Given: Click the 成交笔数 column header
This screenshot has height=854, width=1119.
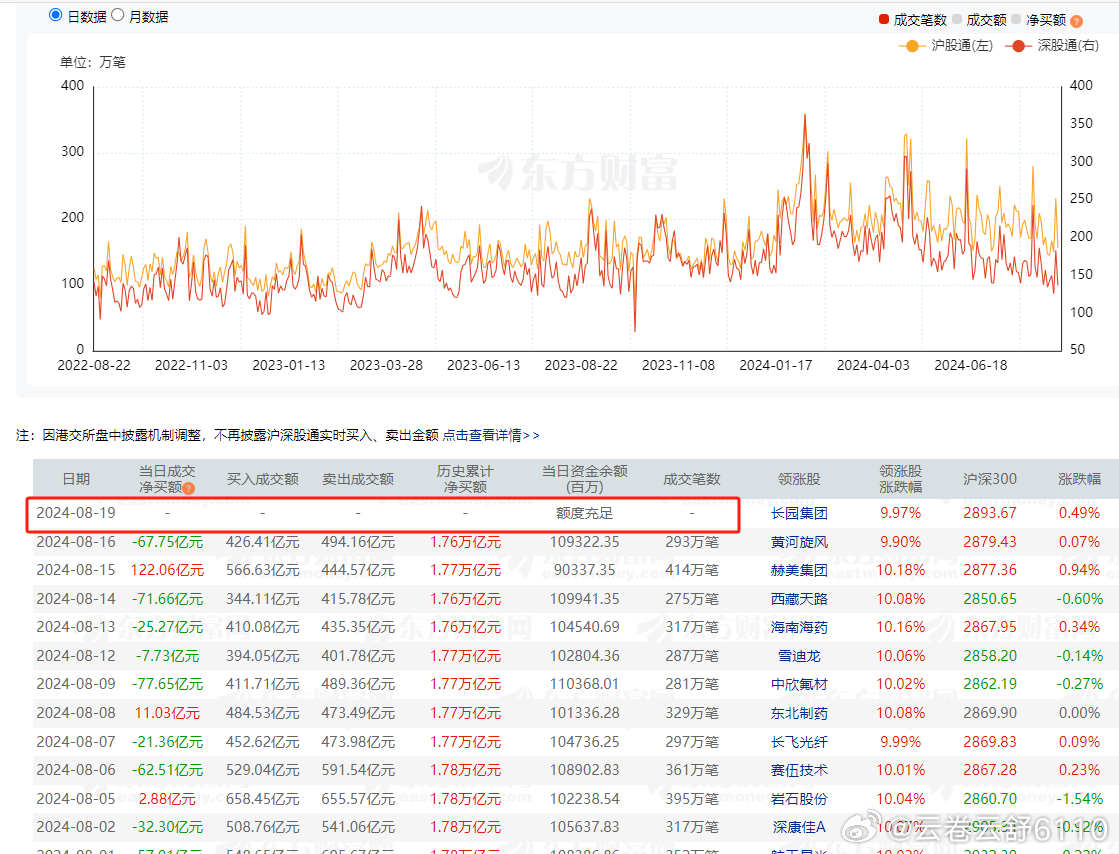Looking at the screenshot, I should point(692,479).
